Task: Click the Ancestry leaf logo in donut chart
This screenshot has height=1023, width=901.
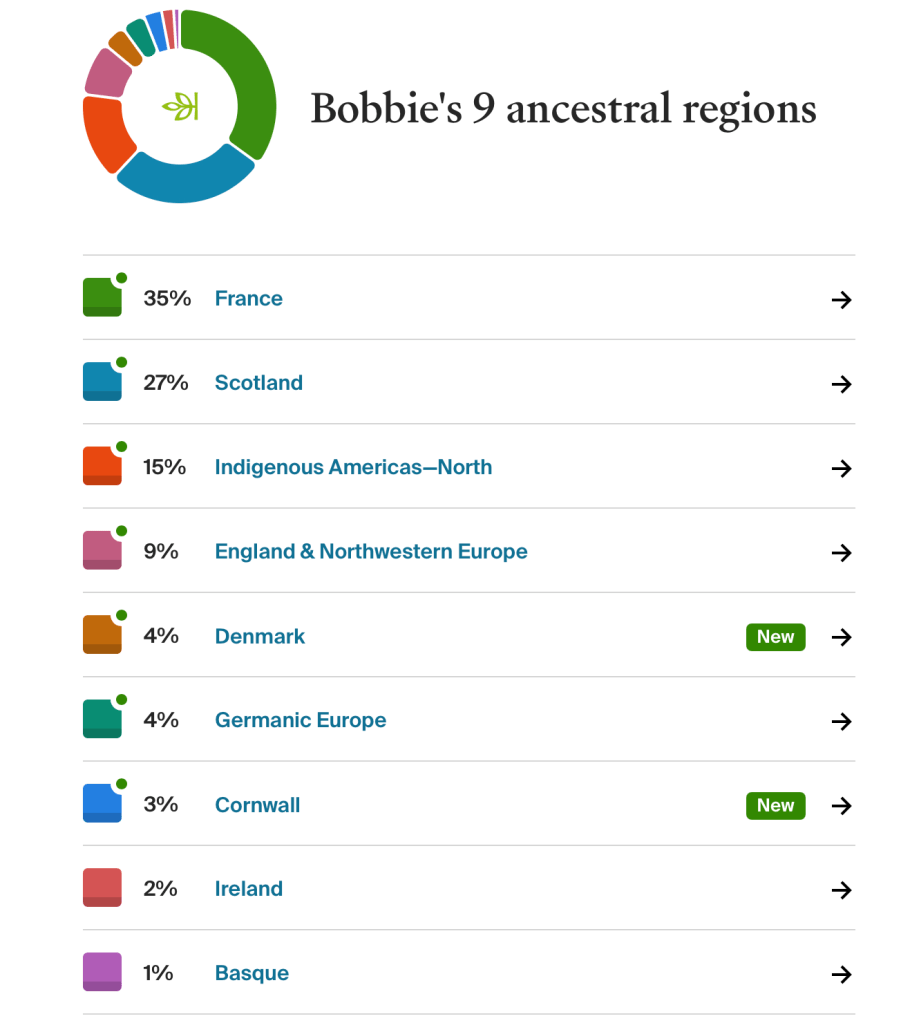Action: tap(181, 106)
